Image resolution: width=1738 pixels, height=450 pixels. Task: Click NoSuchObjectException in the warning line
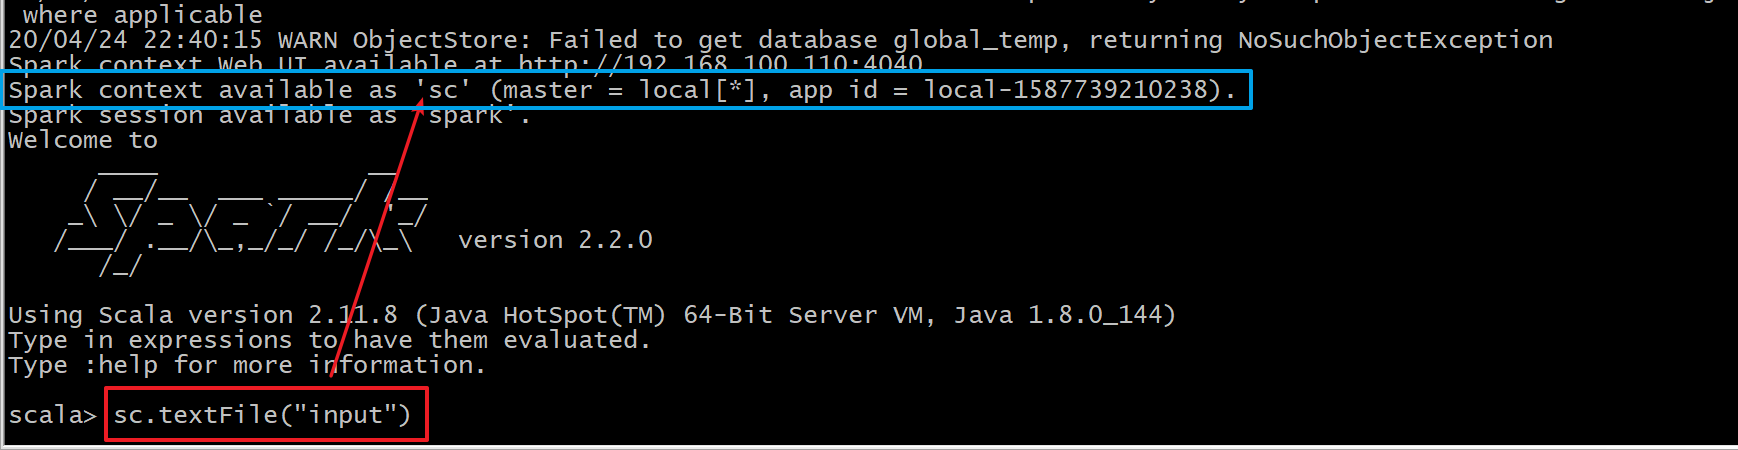tap(1395, 40)
